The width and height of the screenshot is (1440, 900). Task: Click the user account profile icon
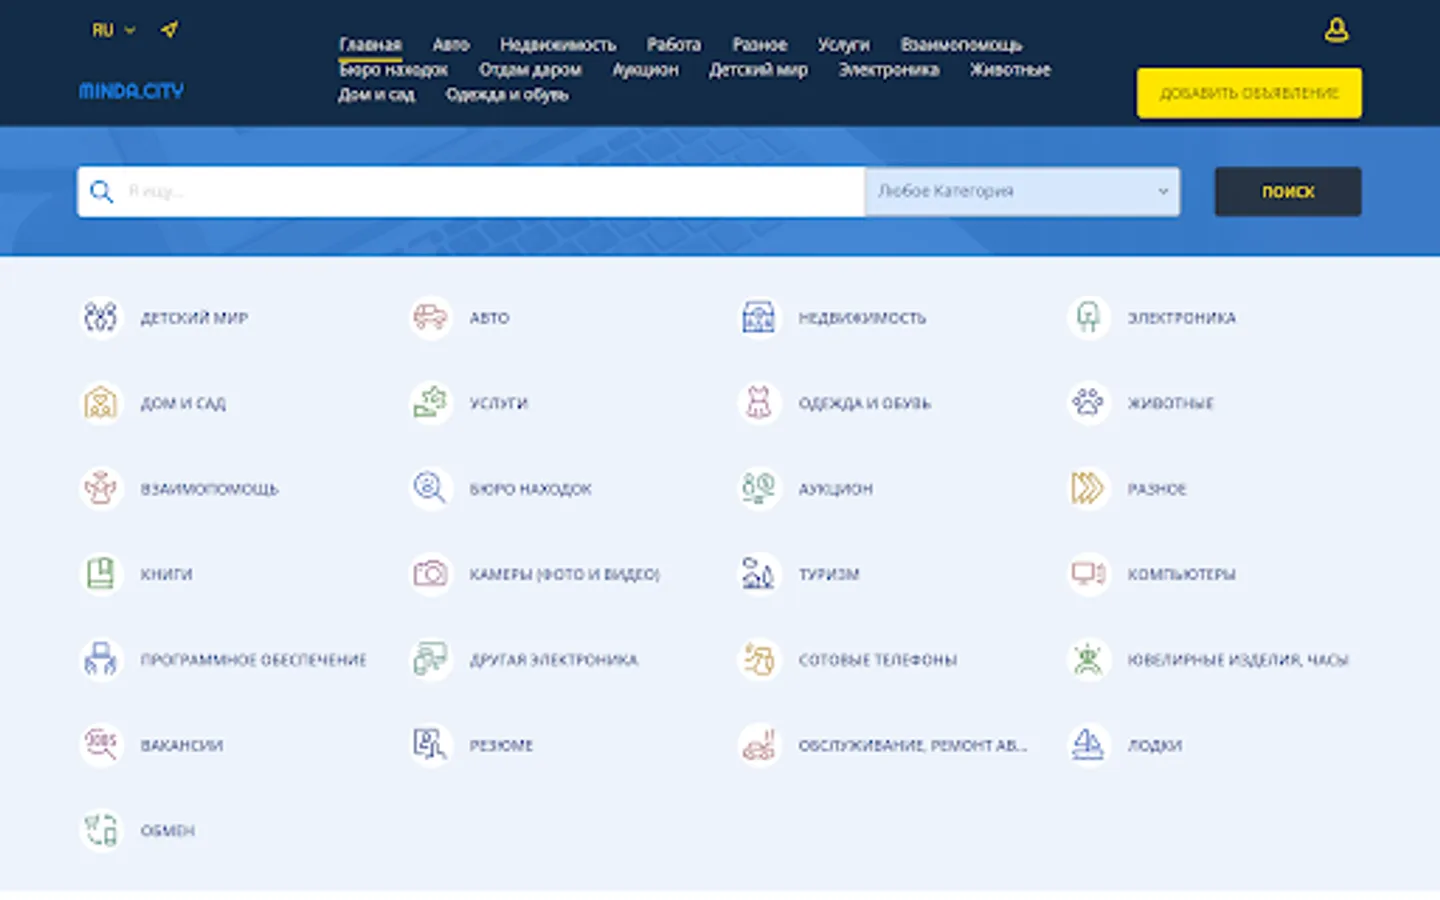click(1336, 30)
